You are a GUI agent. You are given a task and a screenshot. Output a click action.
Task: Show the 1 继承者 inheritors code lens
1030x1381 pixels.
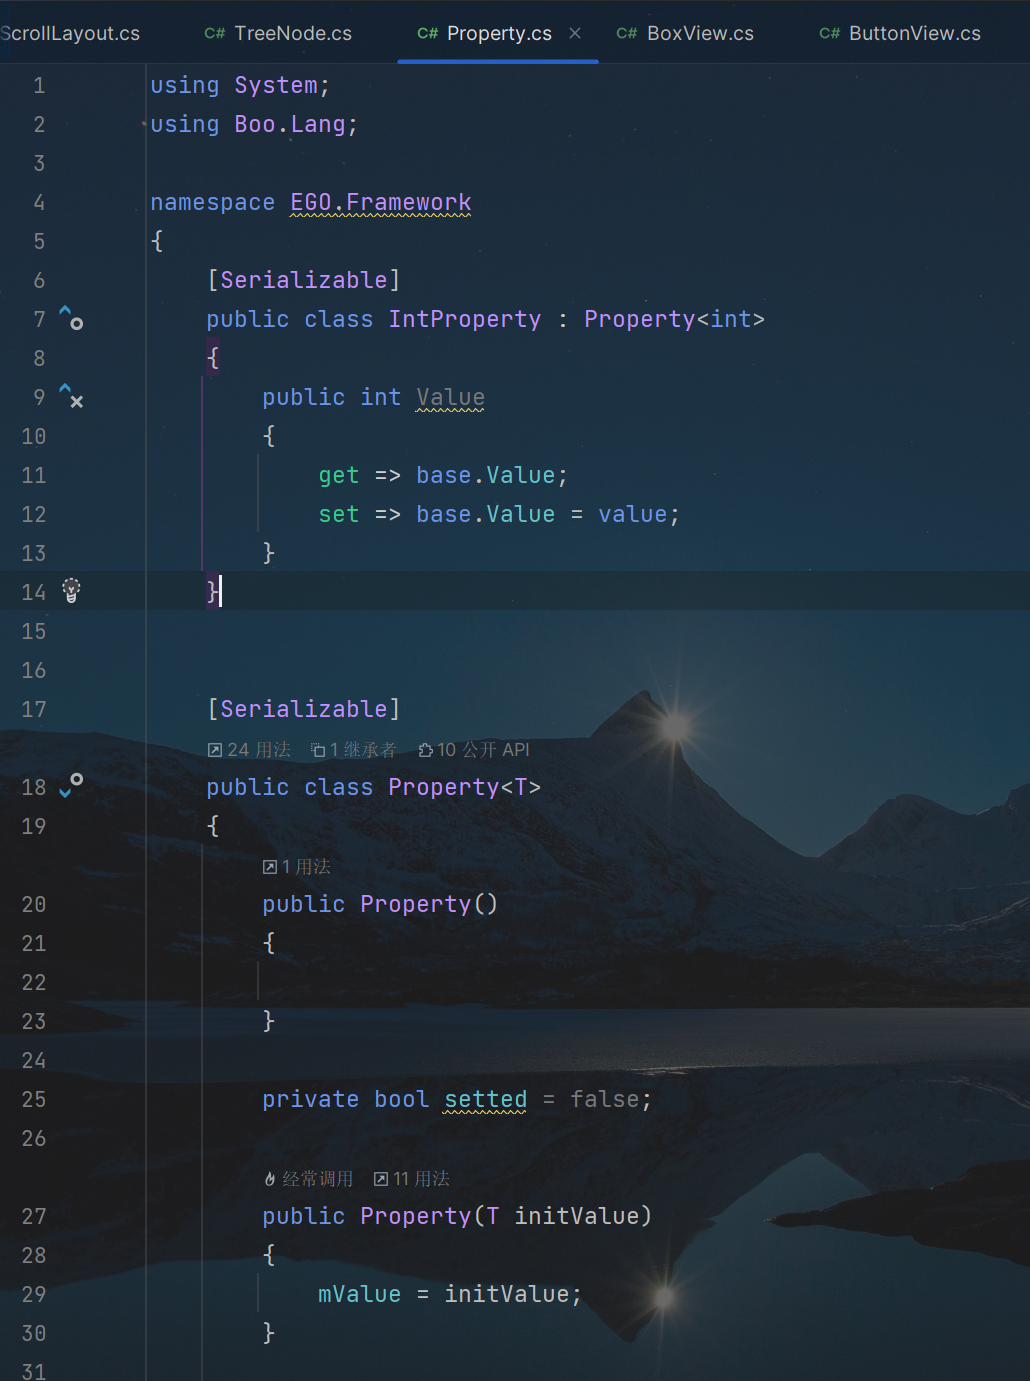pos(354,750)
